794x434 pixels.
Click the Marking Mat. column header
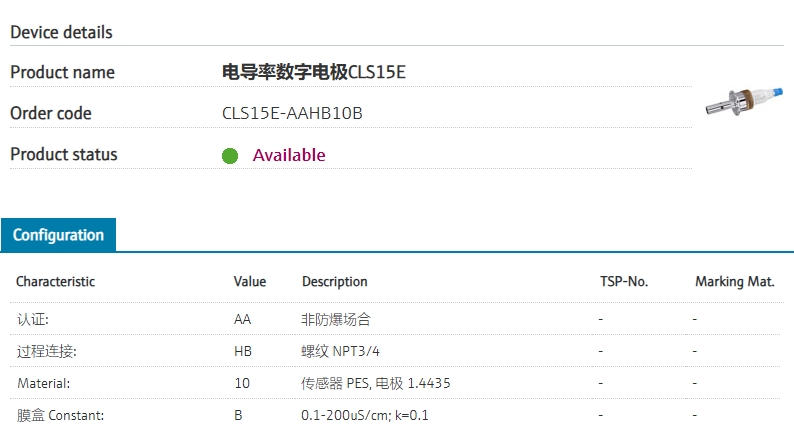click(735, 282)
